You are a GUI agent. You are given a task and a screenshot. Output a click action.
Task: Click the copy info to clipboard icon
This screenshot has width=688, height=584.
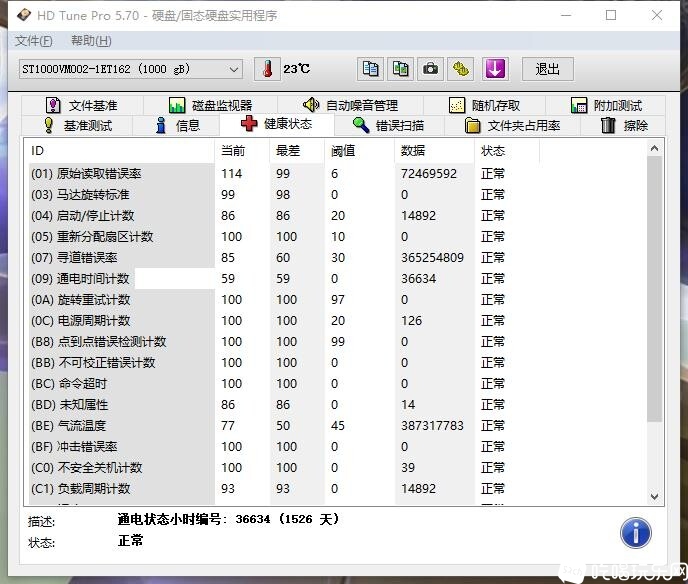tap(370, 69)
